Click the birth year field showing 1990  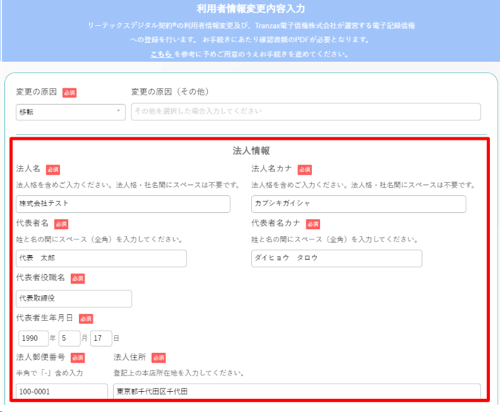[34, 338]
